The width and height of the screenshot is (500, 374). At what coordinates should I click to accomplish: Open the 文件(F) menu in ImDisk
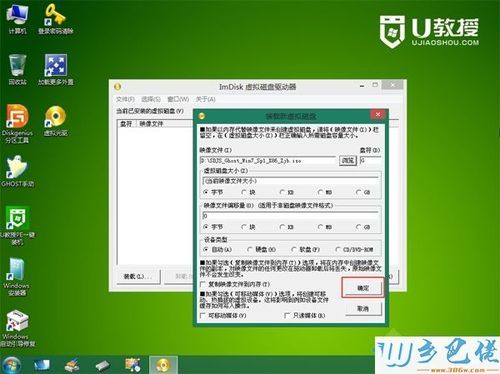click(x=125, y=99)
